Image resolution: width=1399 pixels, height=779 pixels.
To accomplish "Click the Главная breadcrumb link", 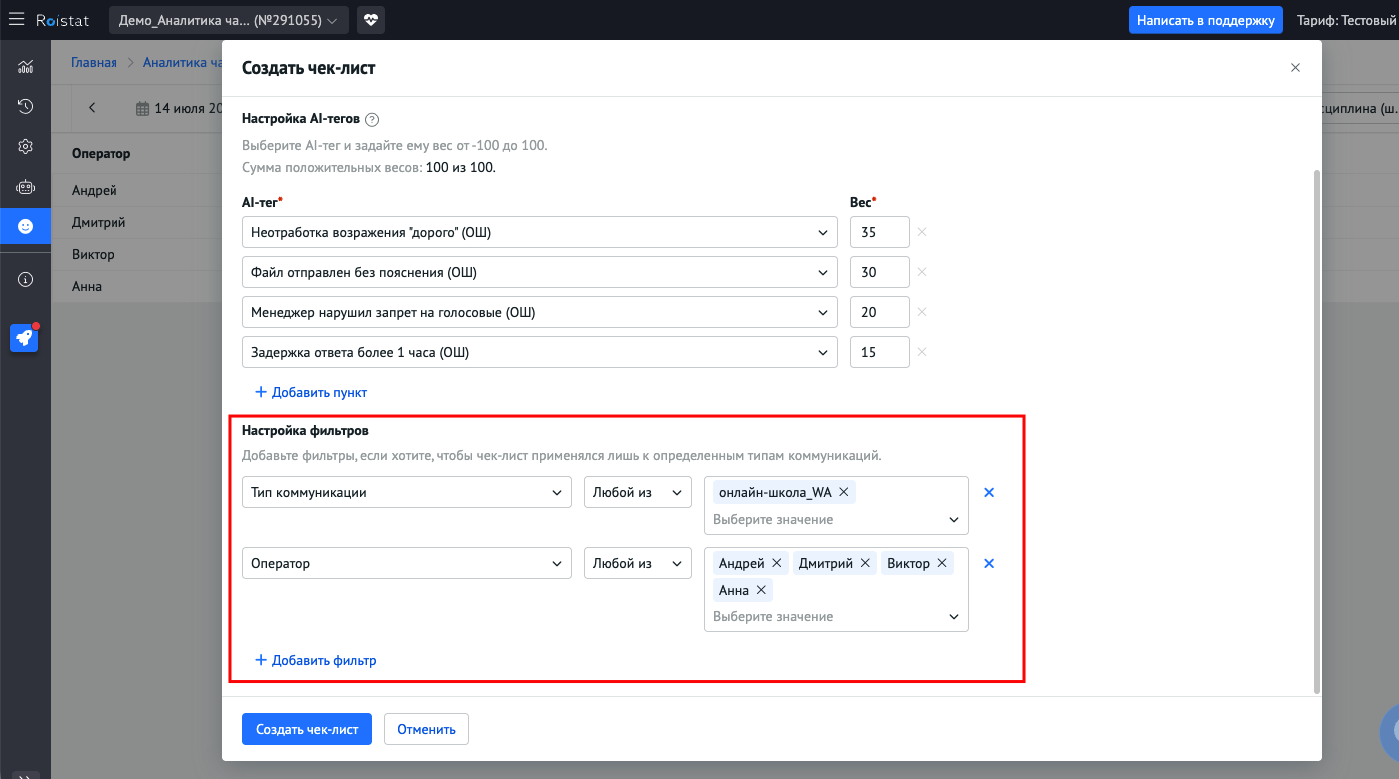I will click(93, 62).
